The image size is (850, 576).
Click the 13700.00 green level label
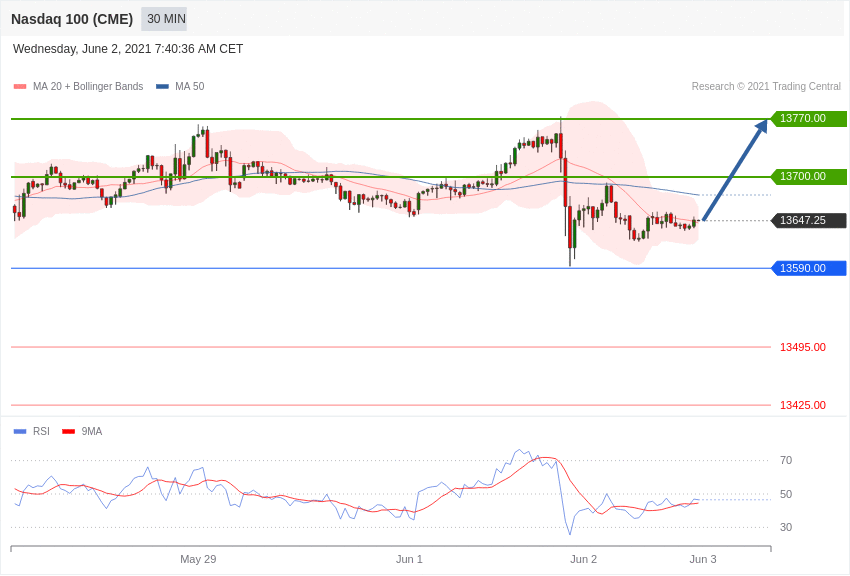tap(808, 176)
